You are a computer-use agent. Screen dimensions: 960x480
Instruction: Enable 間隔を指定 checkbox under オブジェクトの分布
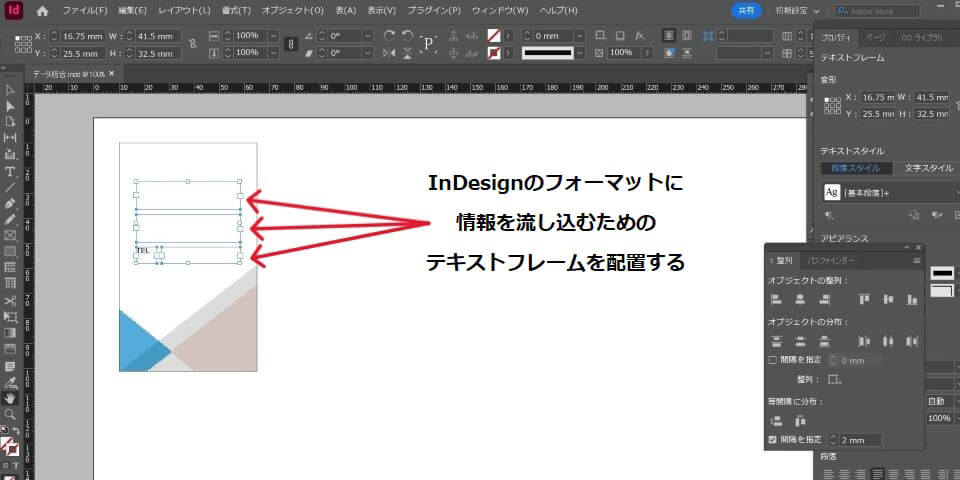772,360
